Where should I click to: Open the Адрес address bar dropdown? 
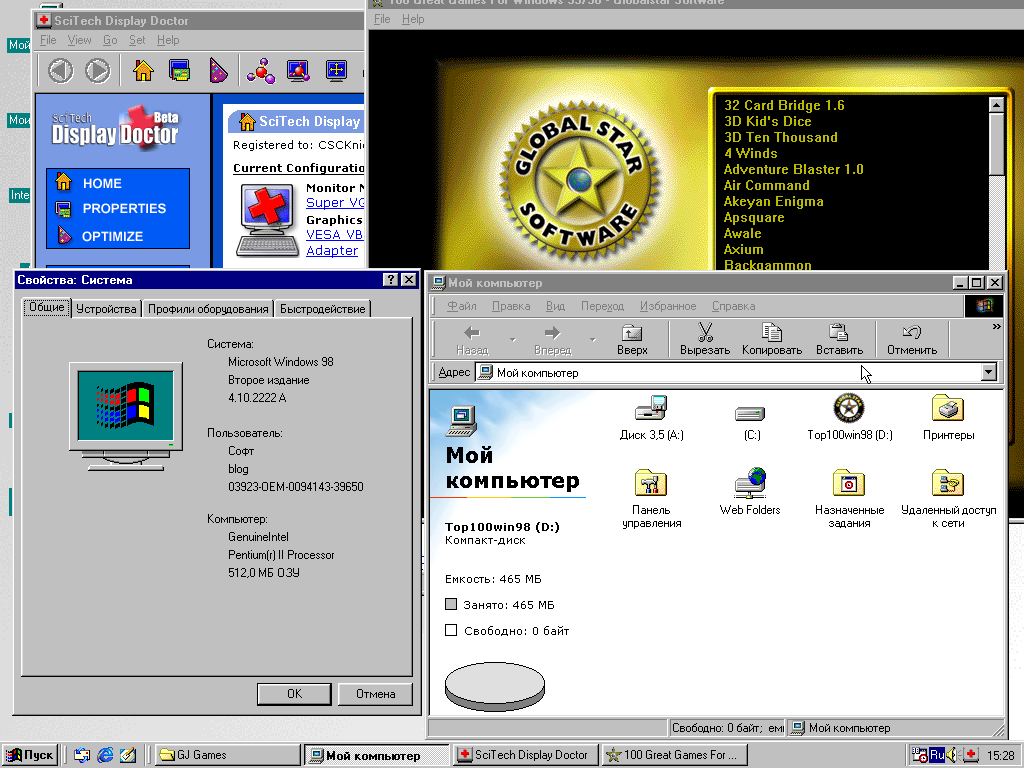[989, 372]
